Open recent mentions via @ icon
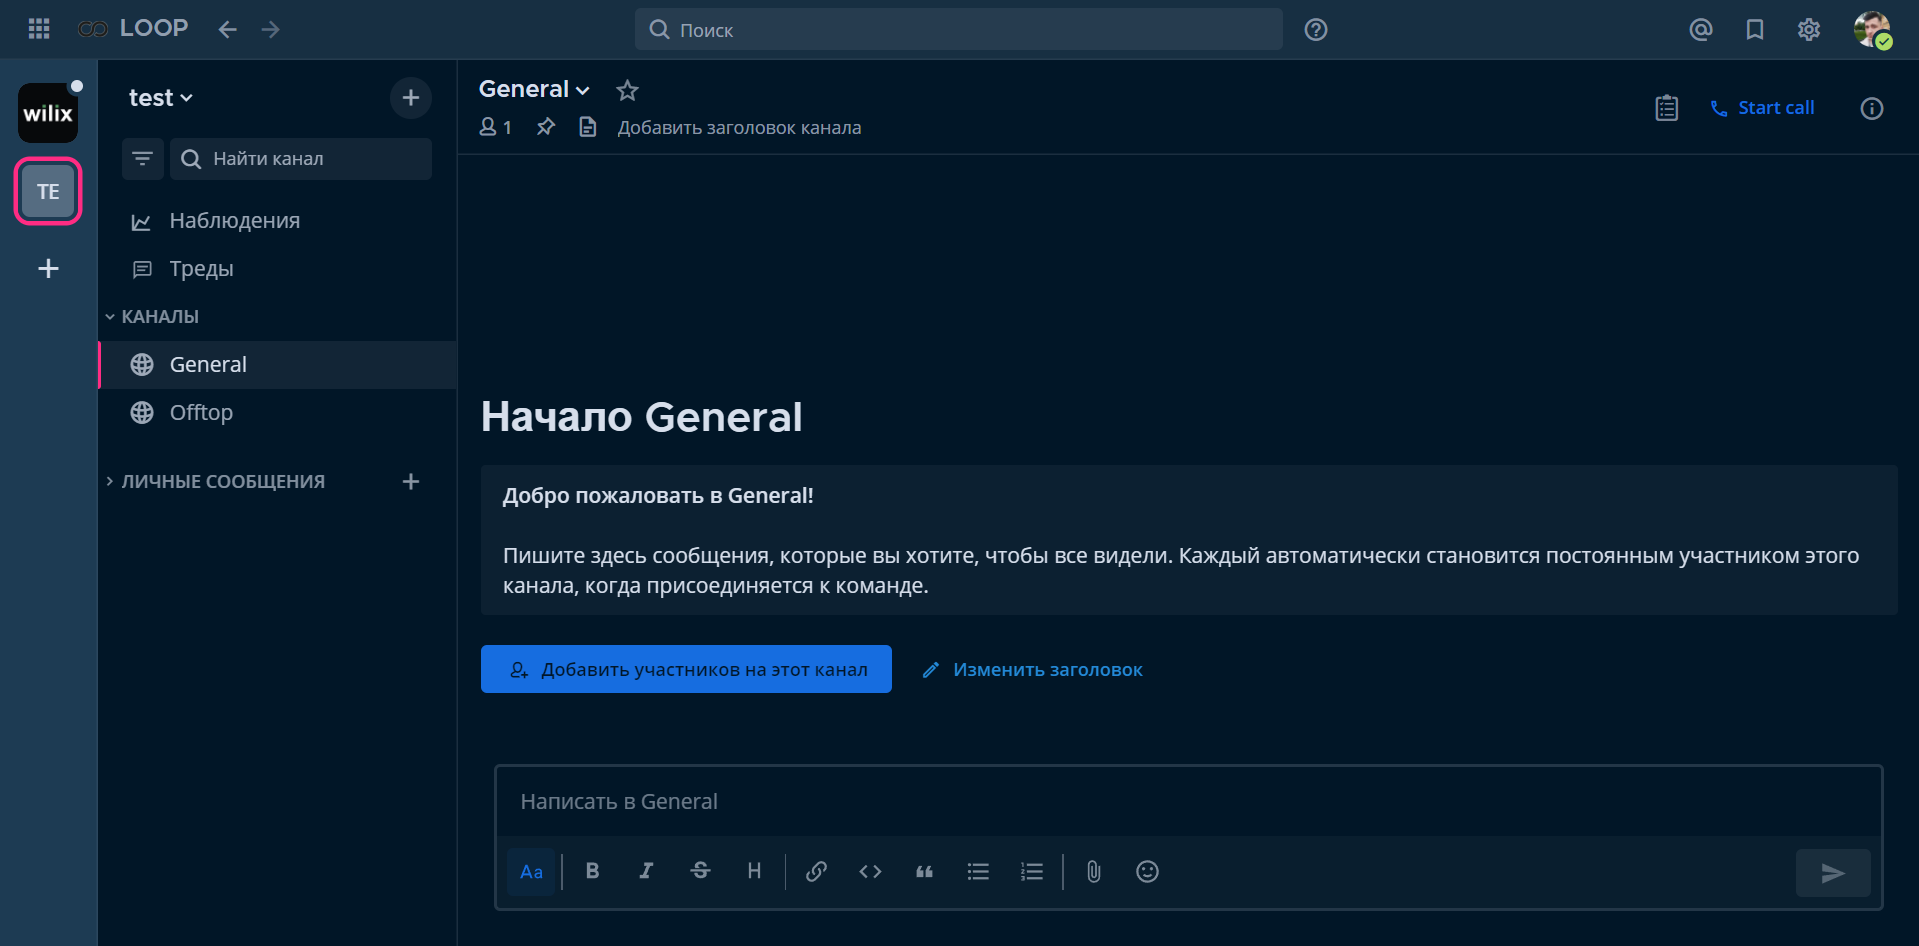Viewport: 1919px width, 946px height. [1700, 30]
